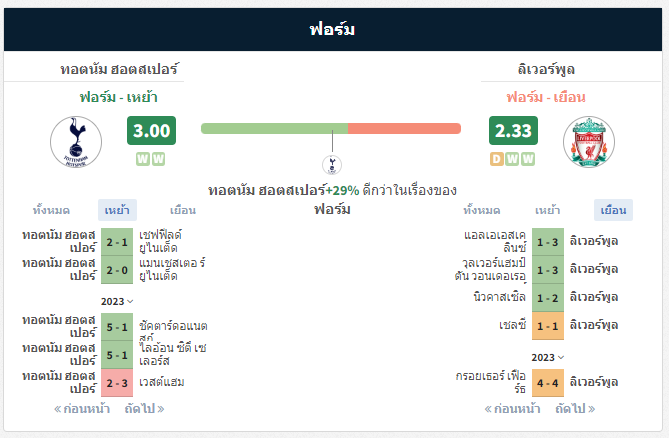
Task: Click Tottenham's 3.00 form rating badge
Action: tap(151, 131)
